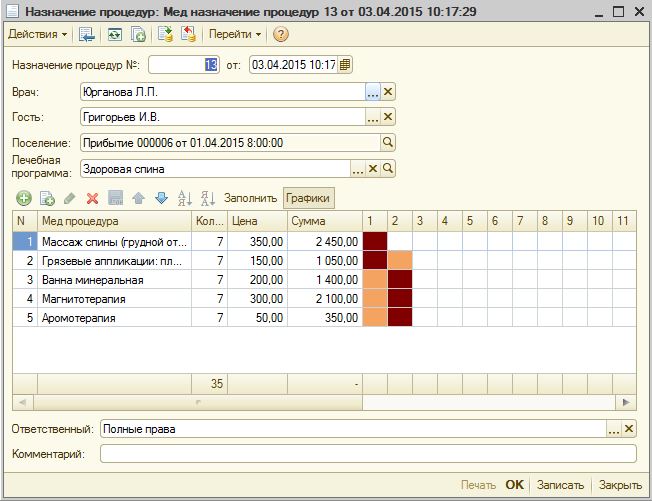Screen dimensions: 652x501
Task: Click the unpost document icon with red arrow
Action: (x=188, y=35)
